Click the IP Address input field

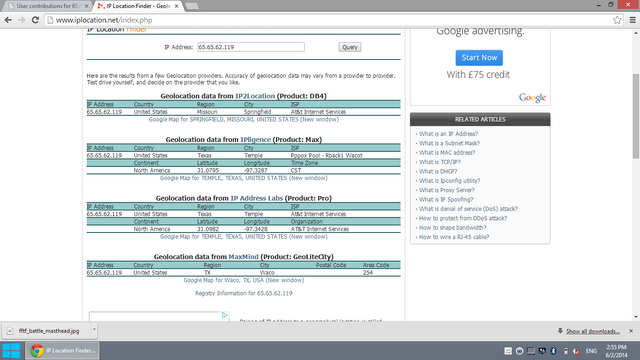pyautogui.click(x=251, y=47)
